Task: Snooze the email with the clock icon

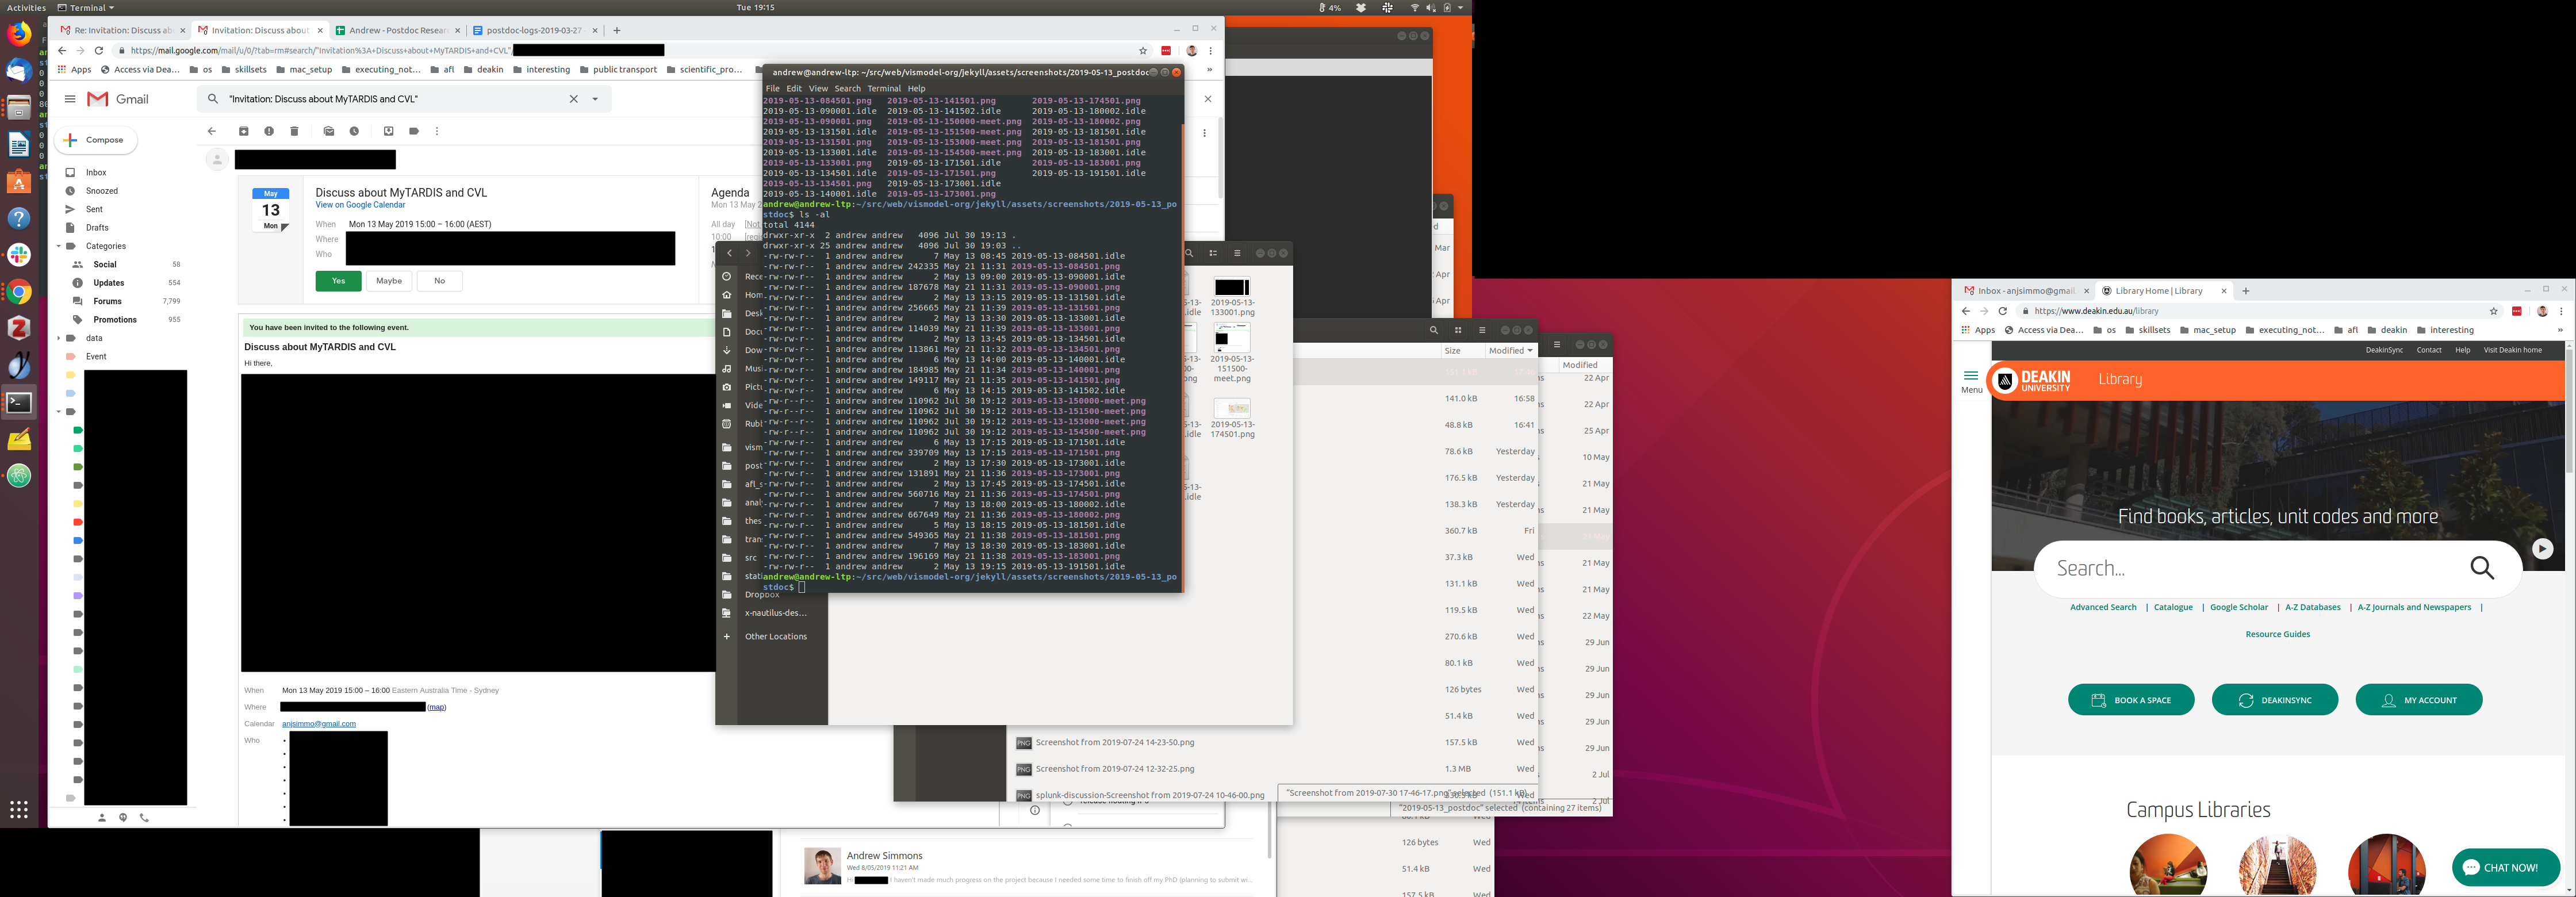Action: click(x=354, y=131)
